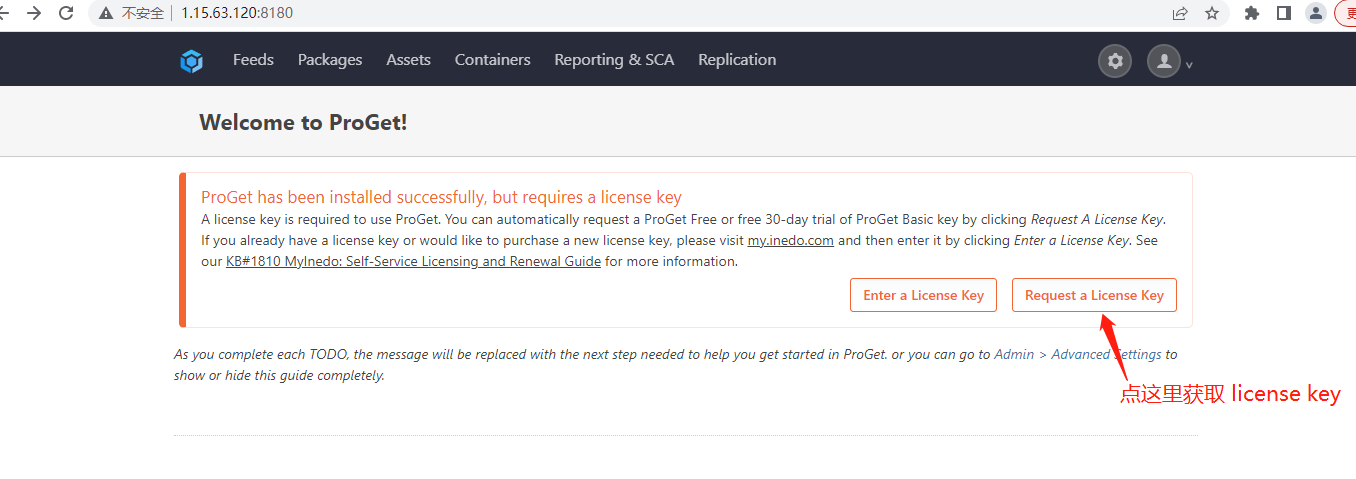Click the Request a License Key button

click(1094, 295)
